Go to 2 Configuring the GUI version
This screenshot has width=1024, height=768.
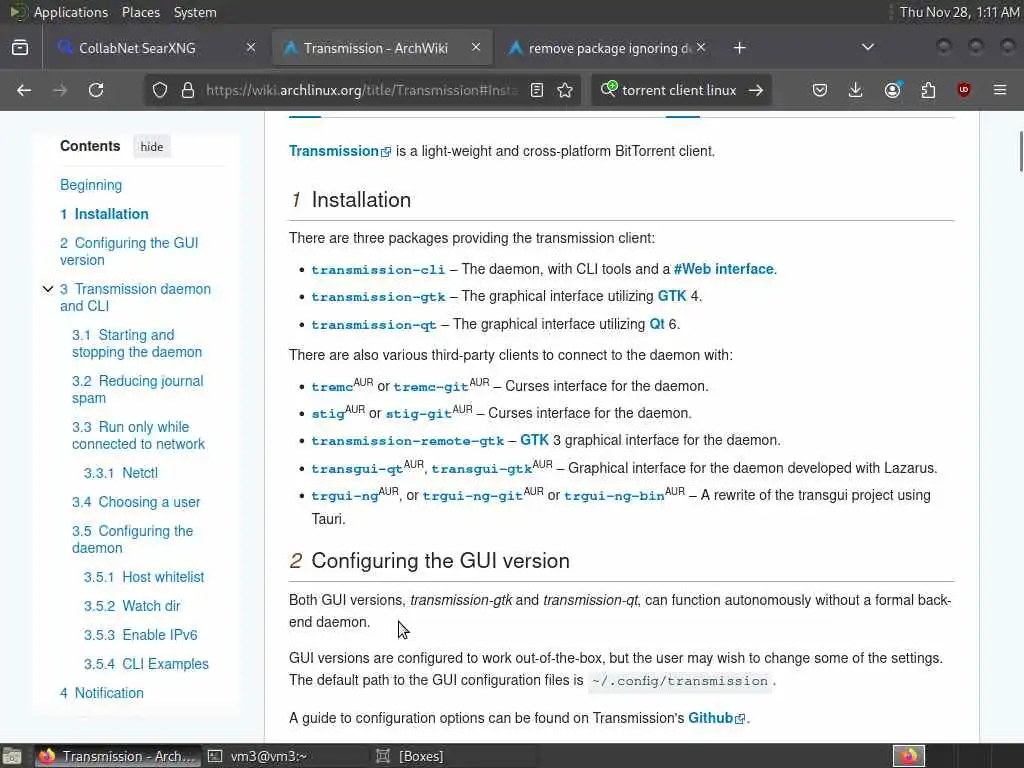[129, 251]
